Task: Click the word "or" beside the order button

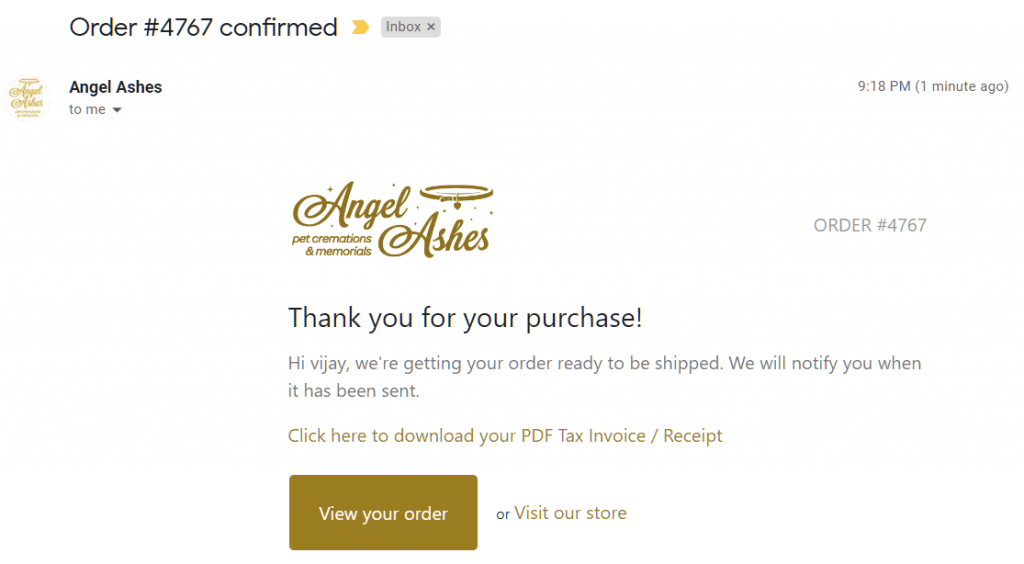Action: tap(503, 515)
